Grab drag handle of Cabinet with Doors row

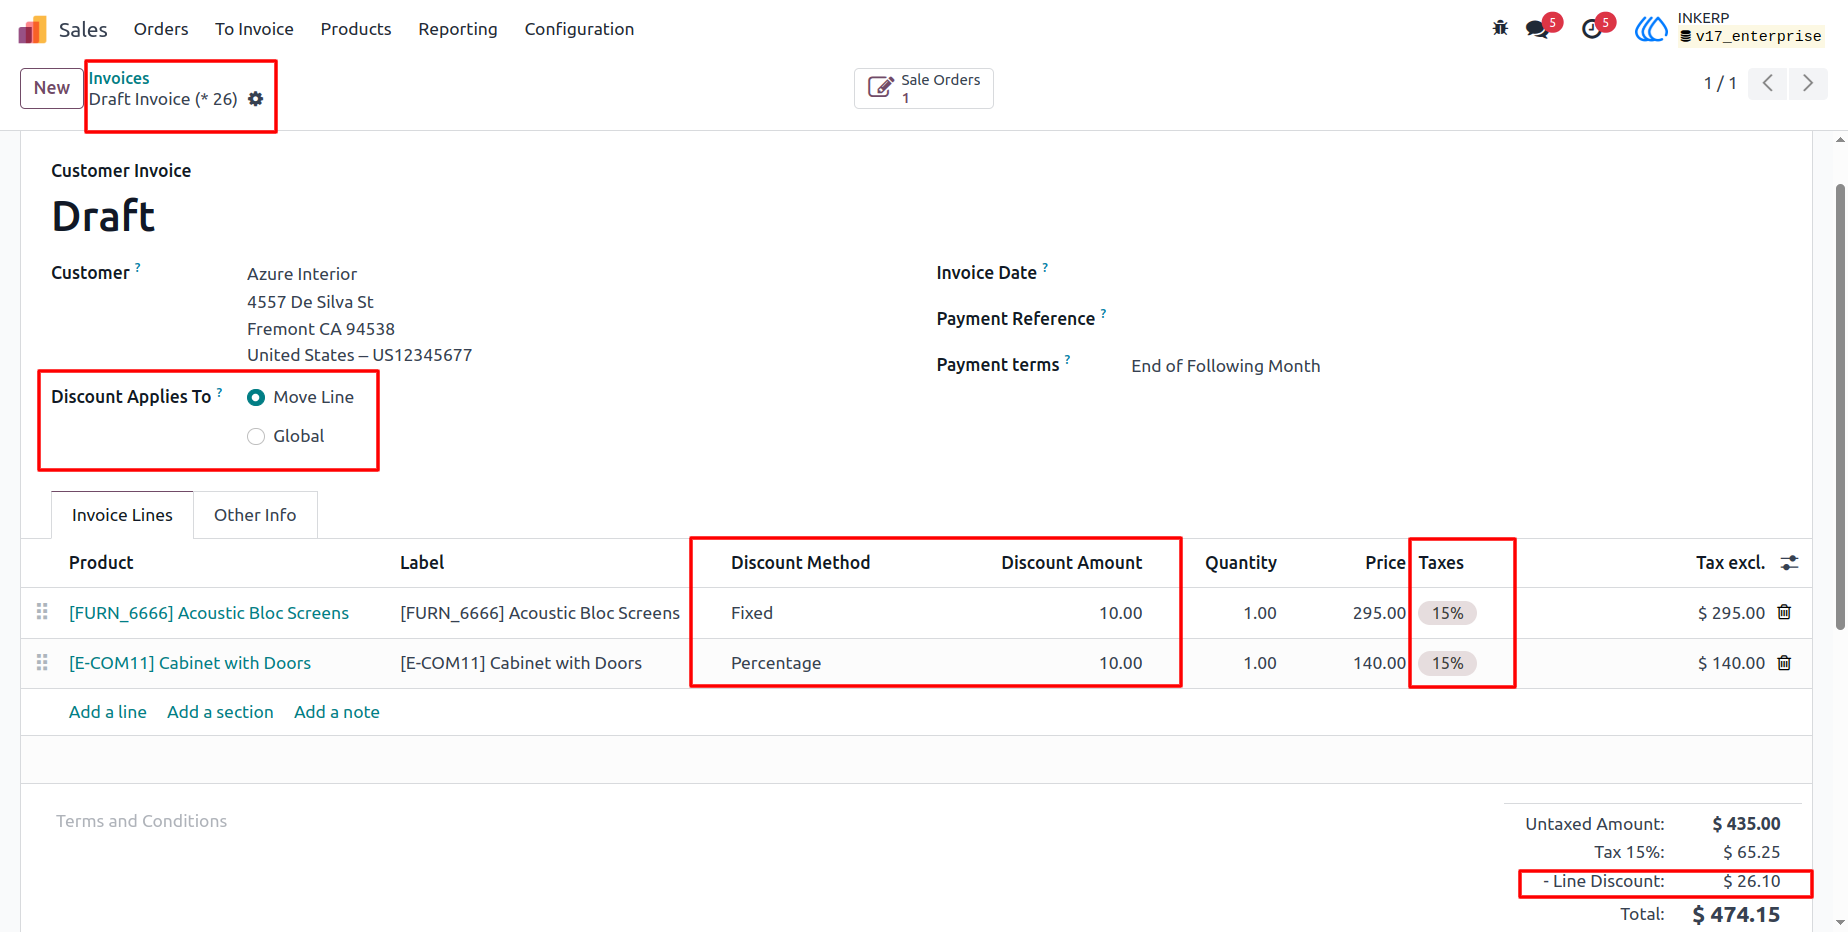42,662
